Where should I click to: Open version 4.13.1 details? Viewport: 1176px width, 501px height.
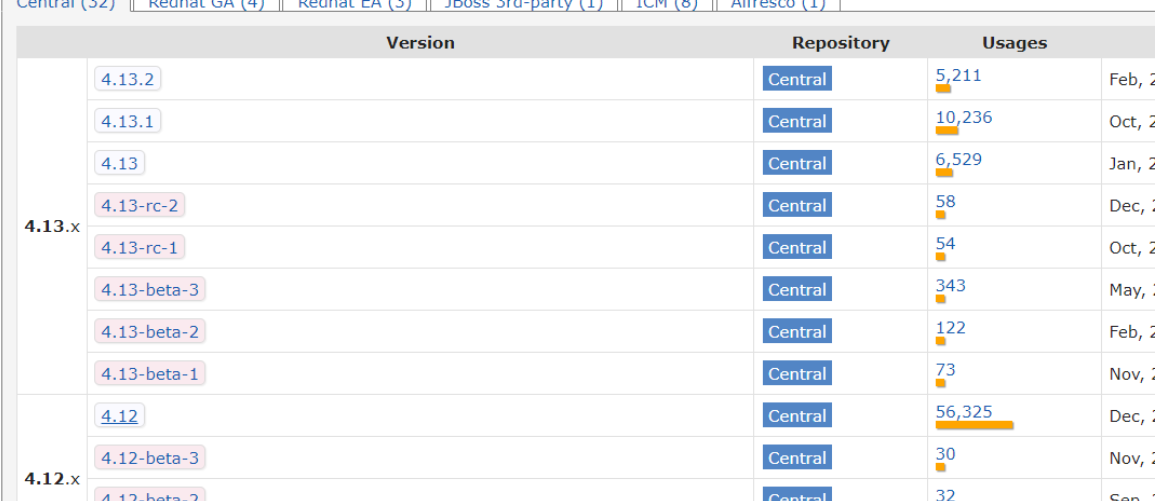128,122
